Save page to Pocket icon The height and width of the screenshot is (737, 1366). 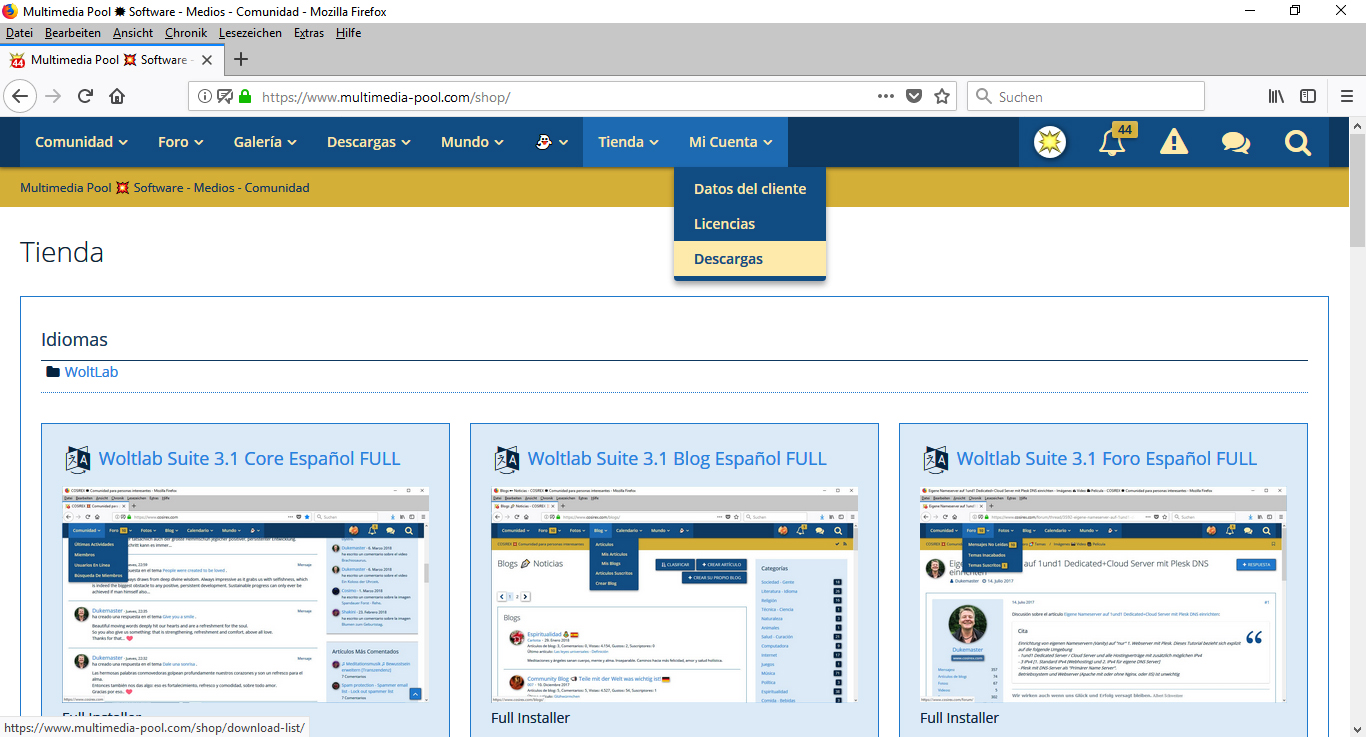point(913,97)
